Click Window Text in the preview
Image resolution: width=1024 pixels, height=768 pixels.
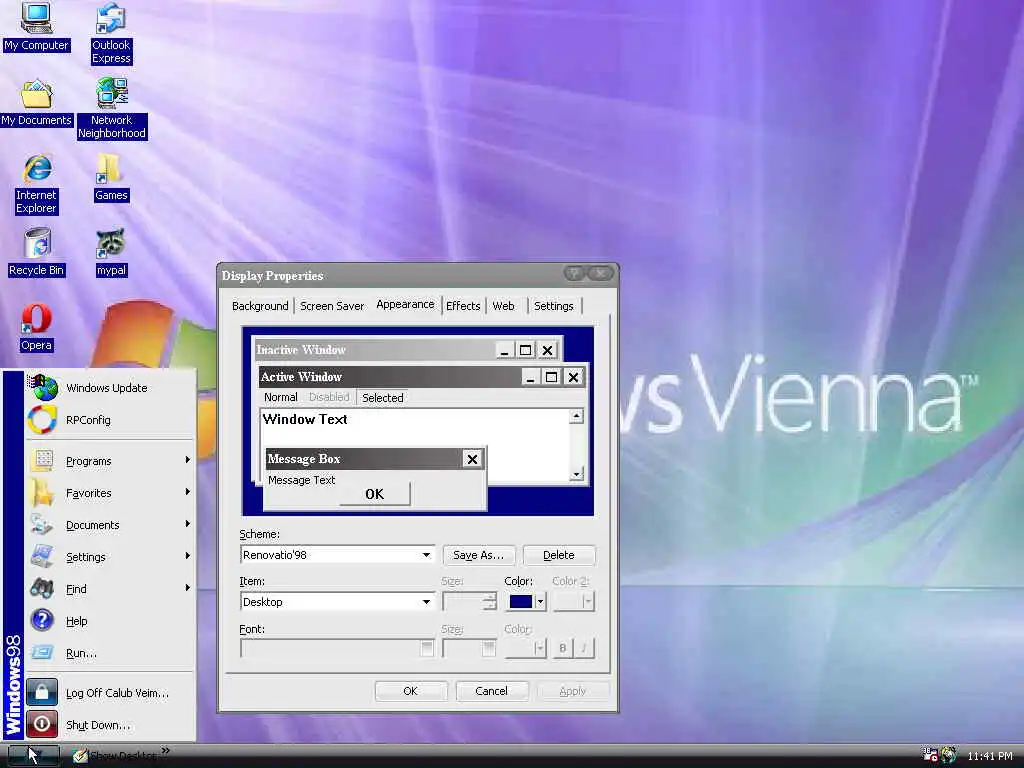coord(305,419)
